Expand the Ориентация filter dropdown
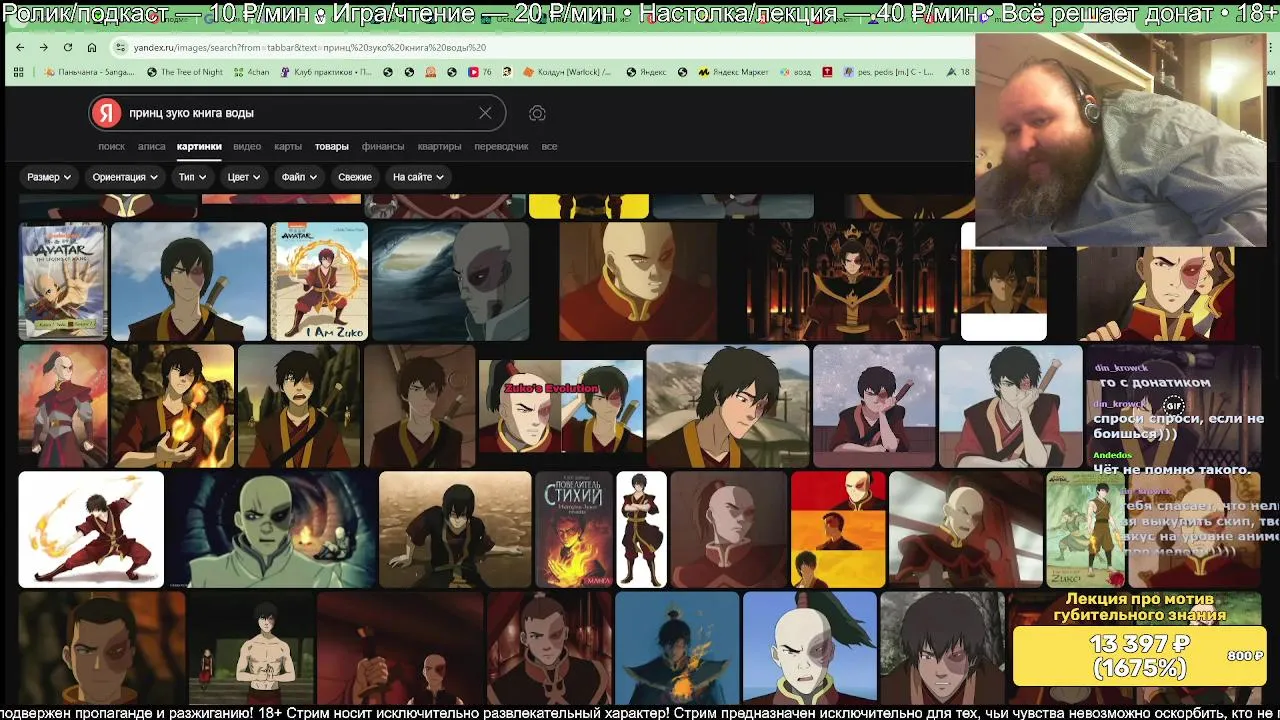This screenshot has height=720, width=1280. point(125,177)
